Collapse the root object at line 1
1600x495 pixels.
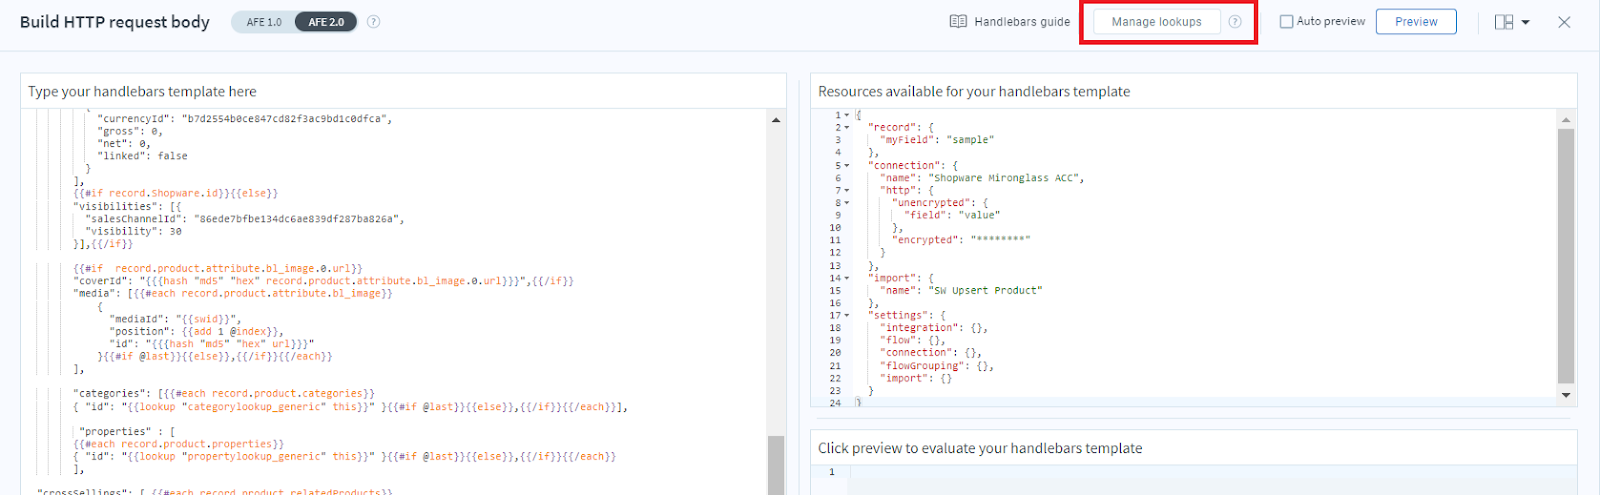847,115
